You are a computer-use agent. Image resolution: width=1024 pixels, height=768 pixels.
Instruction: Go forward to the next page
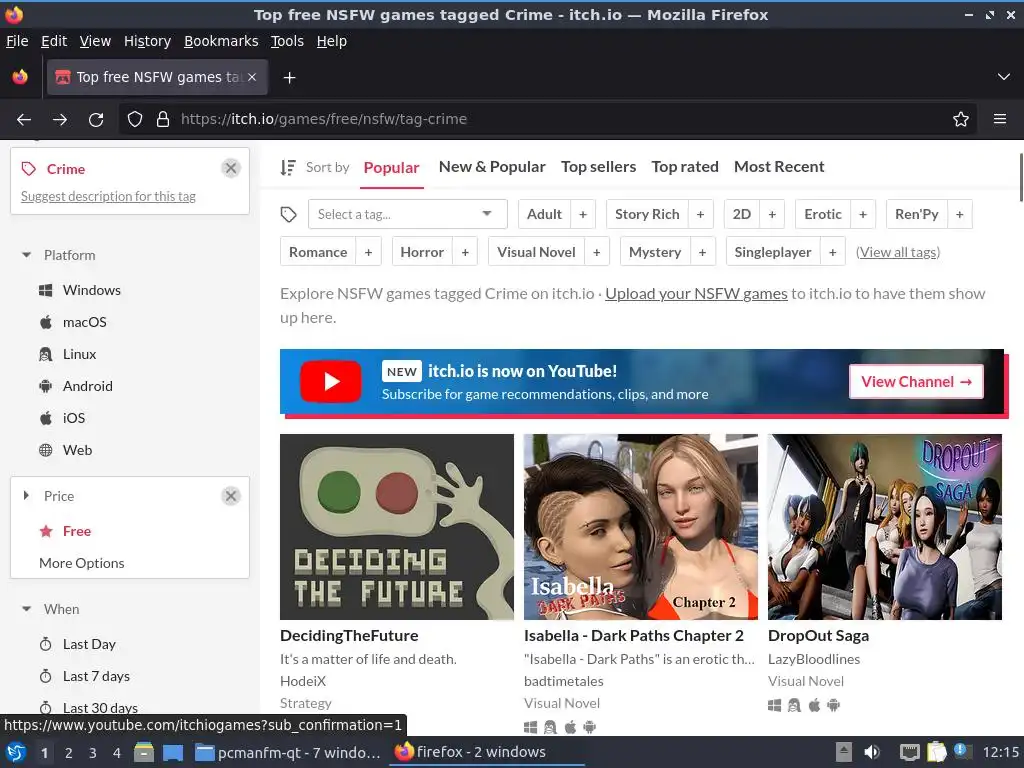(x=59, y=120)
